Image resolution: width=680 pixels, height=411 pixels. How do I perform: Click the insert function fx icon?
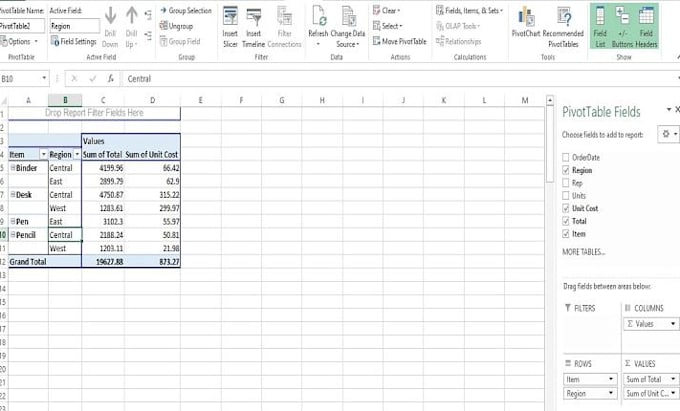point(111,78)
